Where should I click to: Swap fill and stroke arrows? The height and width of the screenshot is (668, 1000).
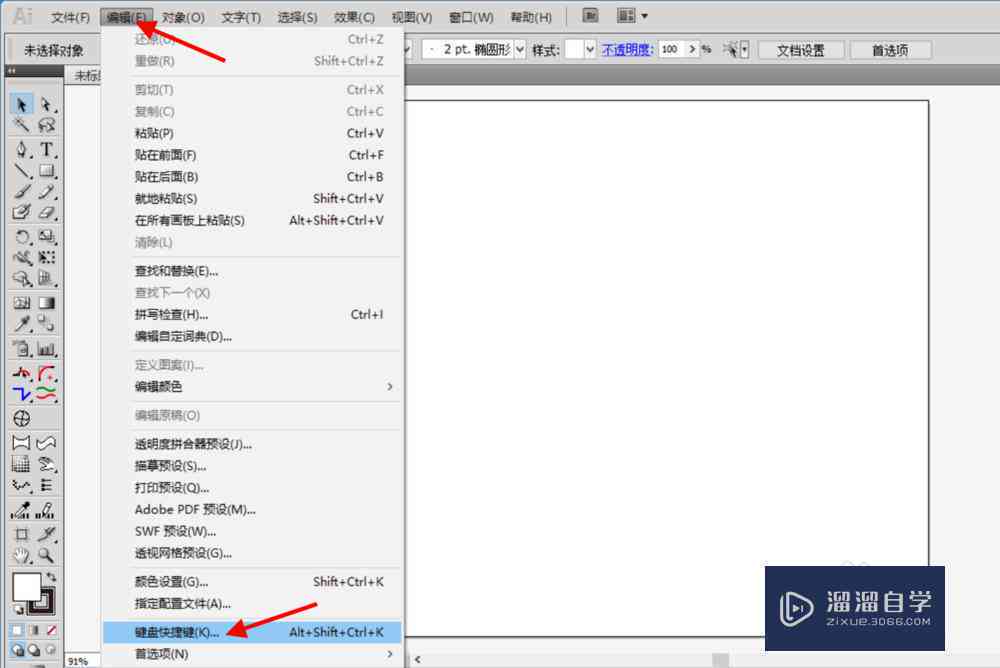51,577
